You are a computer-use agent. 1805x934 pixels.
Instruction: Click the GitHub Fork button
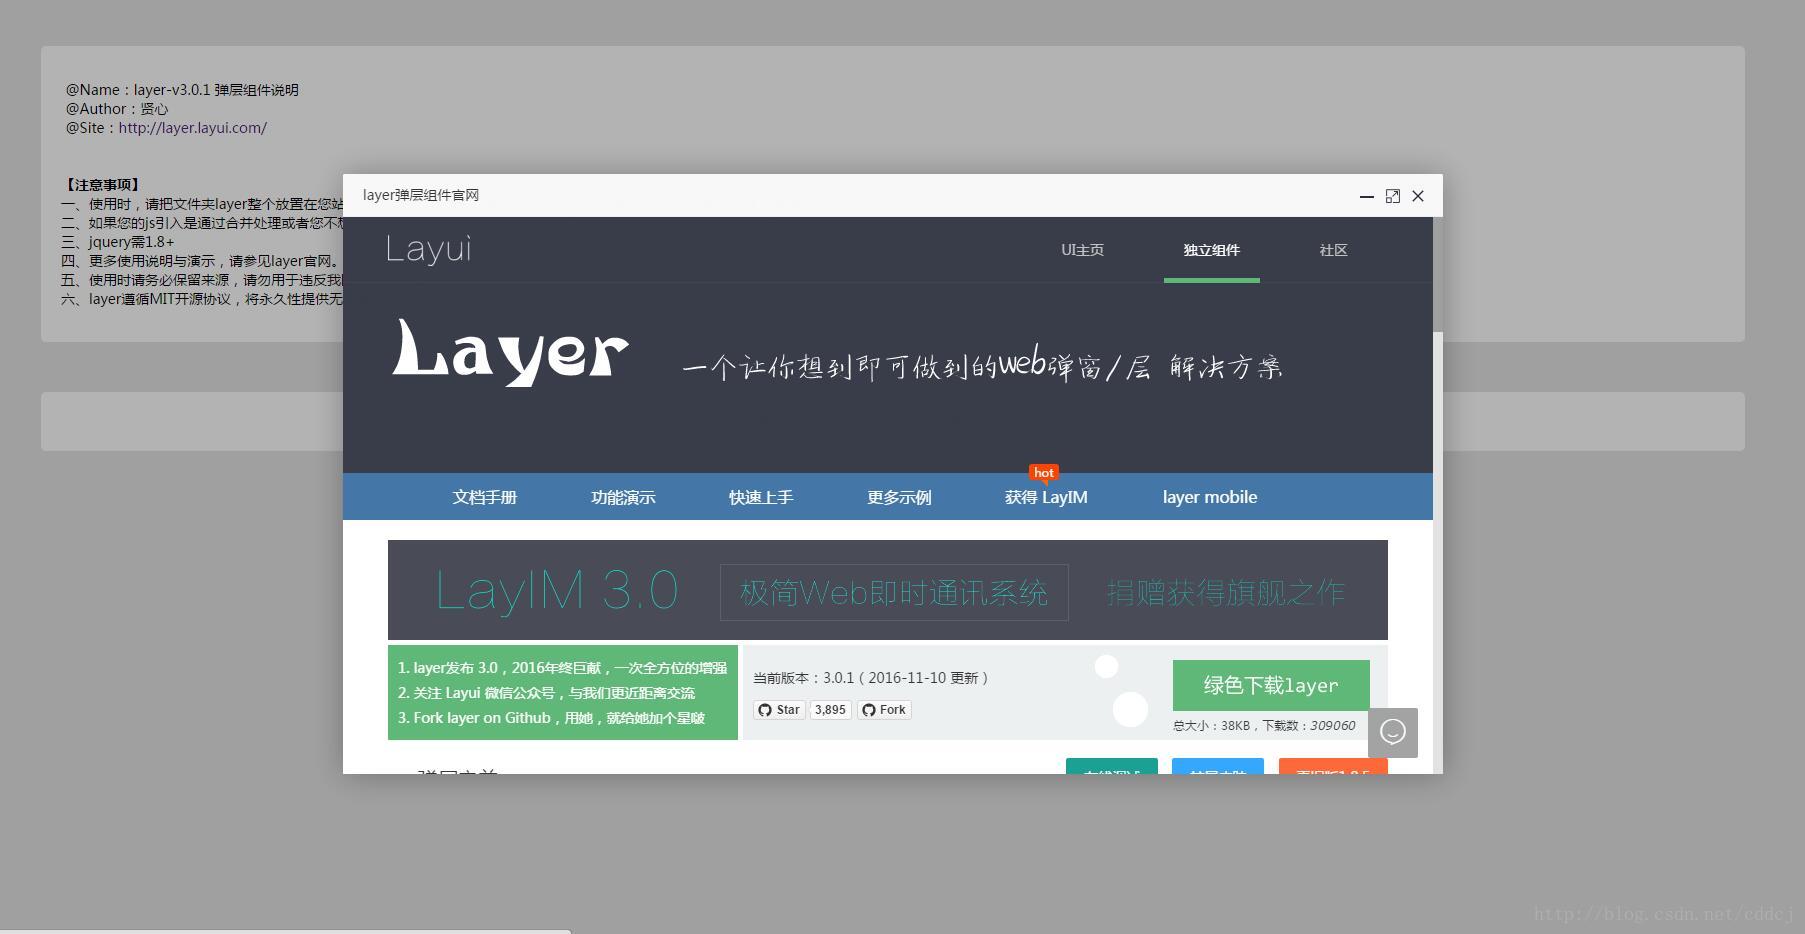884,710
